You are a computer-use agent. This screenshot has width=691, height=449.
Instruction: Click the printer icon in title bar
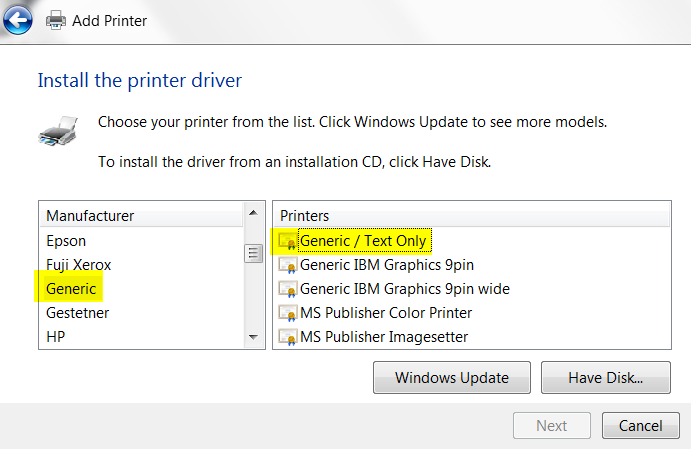click(x=56, y=19)
